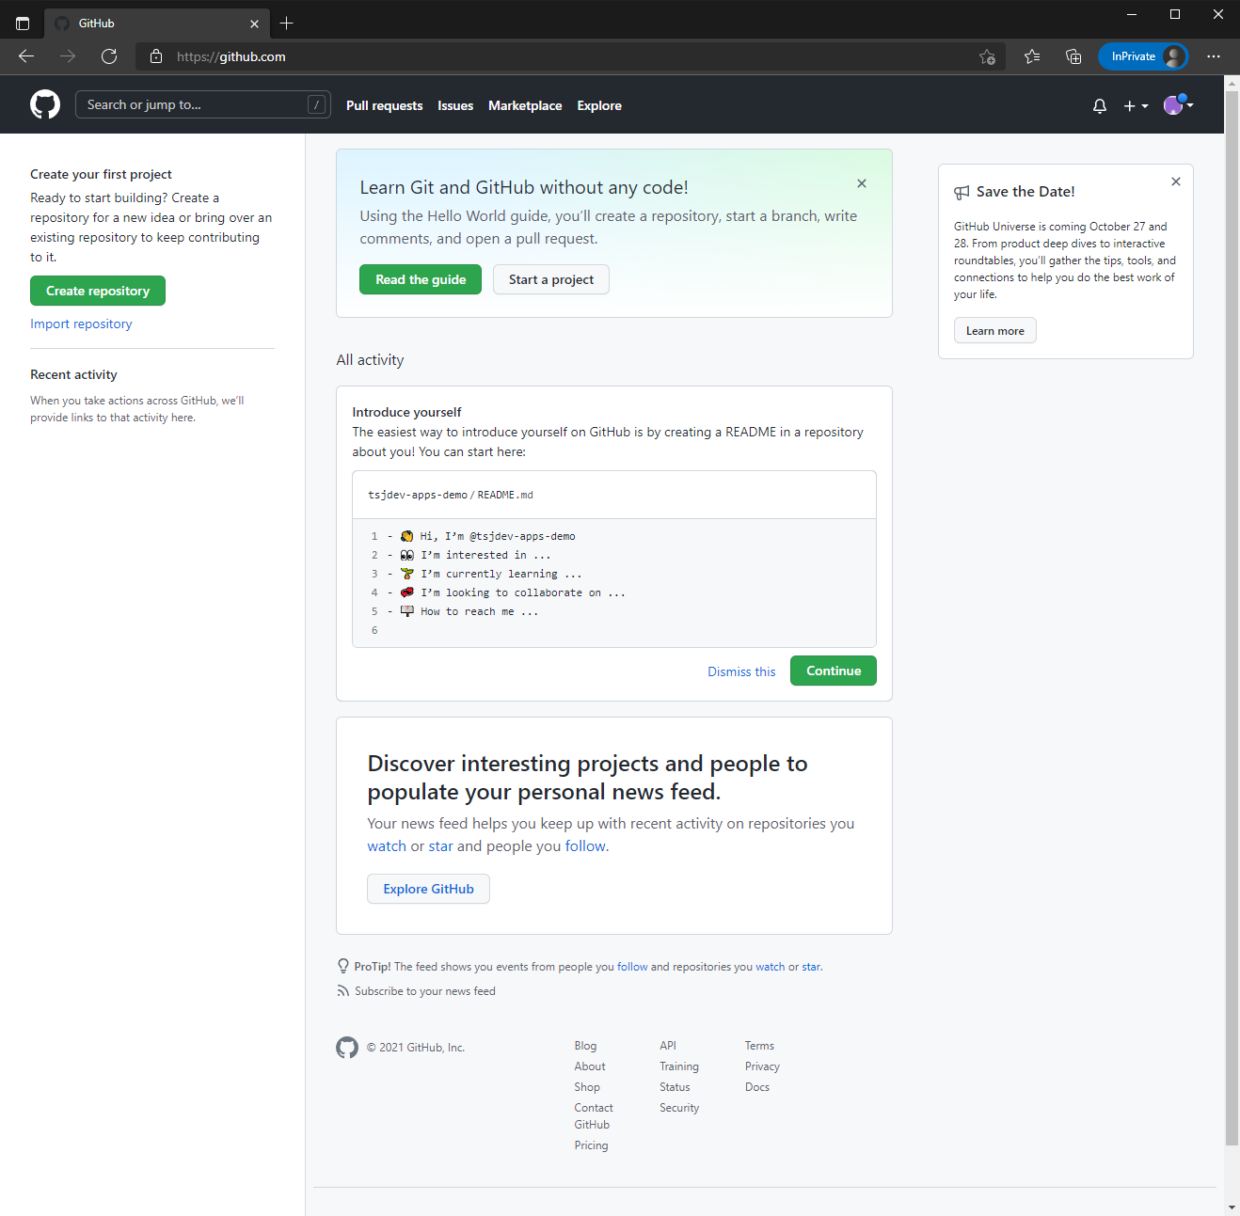Screen dimensions: 1240x1216
Task: Click the octocat icon in the page footer
Action: click(347, 1047)
